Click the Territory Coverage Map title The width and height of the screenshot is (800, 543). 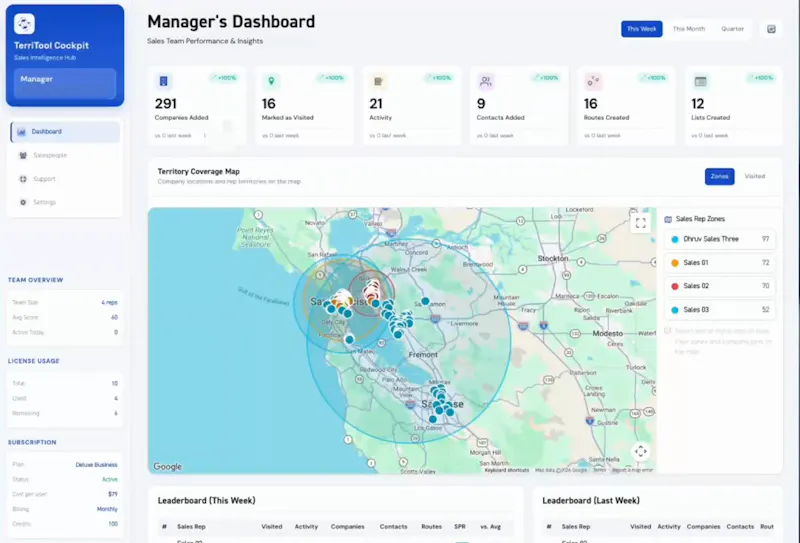click(198, 171)
